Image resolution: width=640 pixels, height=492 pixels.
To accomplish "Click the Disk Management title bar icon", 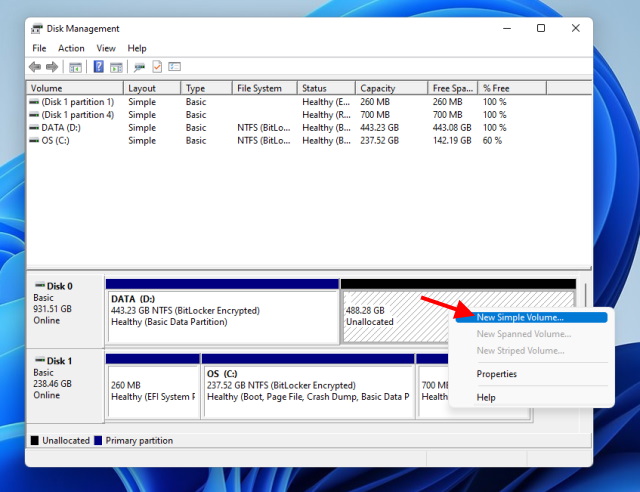I will 37,29.
